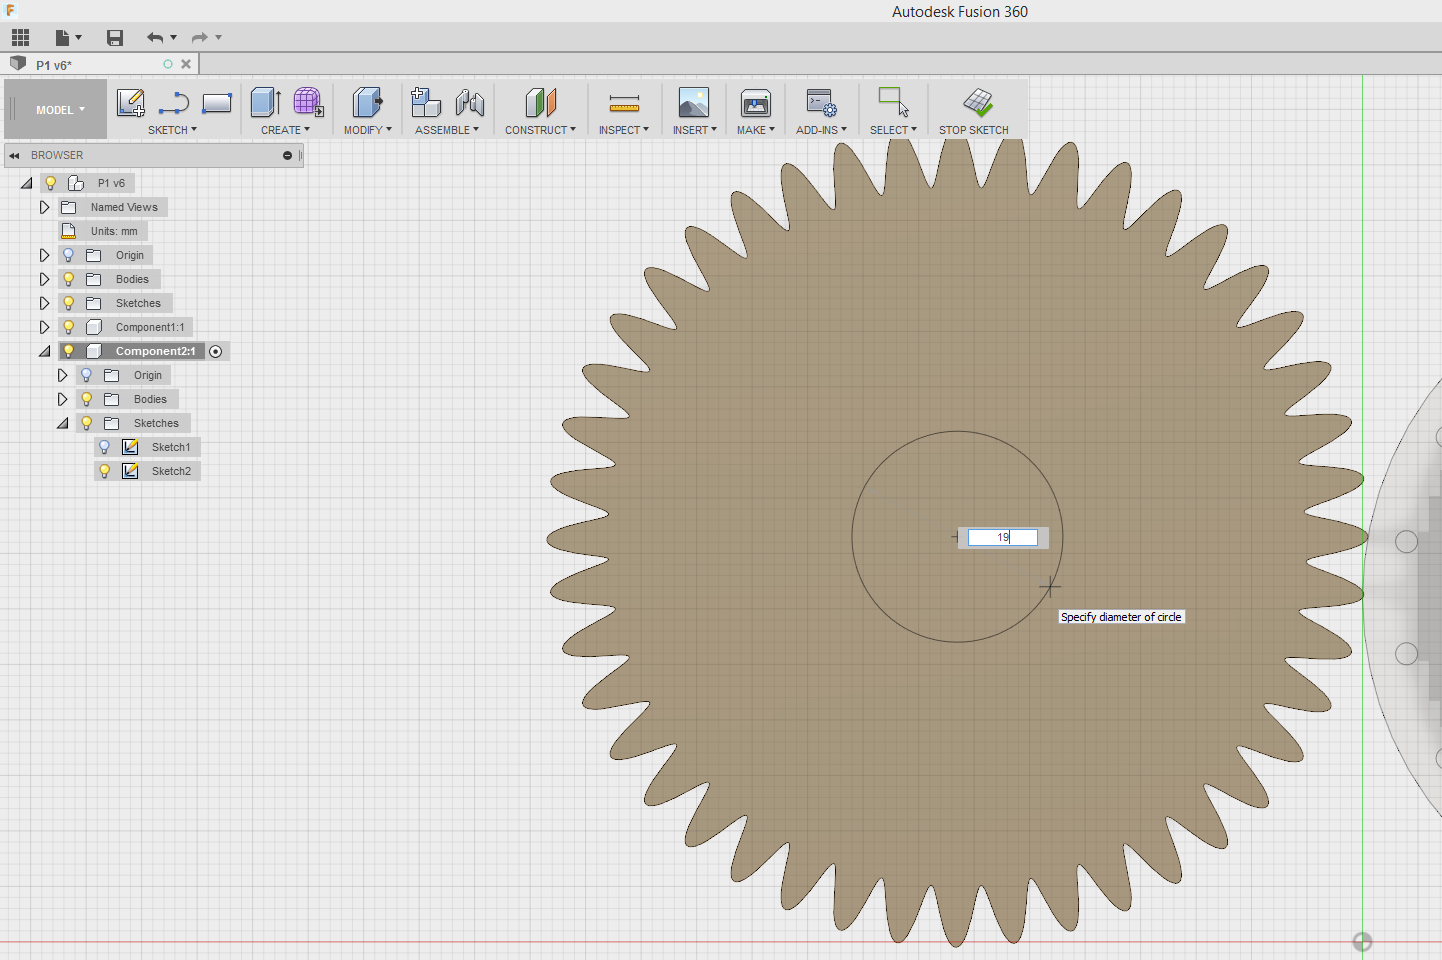Expand the Component1:1 node
1442x960 pixels.
[44, 327]
